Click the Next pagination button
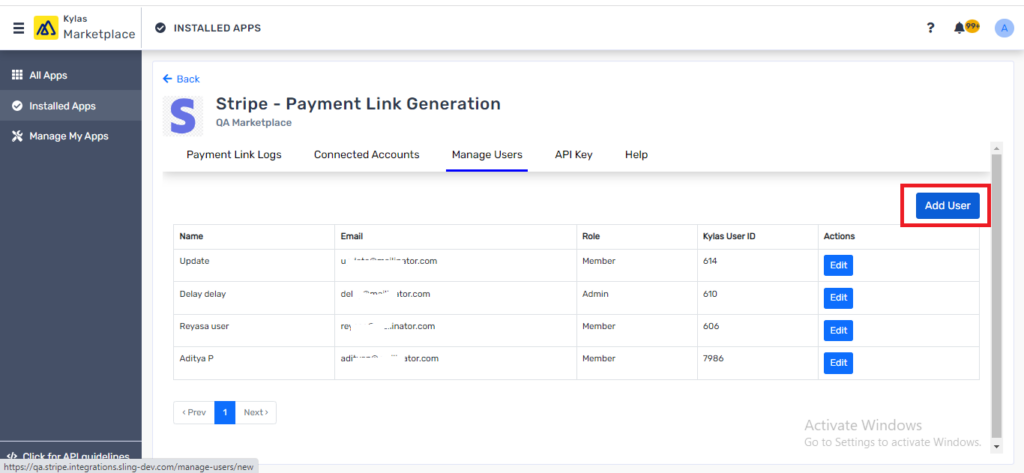Image resolution: width=1024 pixels, height=473 pixels. (256, 412)
